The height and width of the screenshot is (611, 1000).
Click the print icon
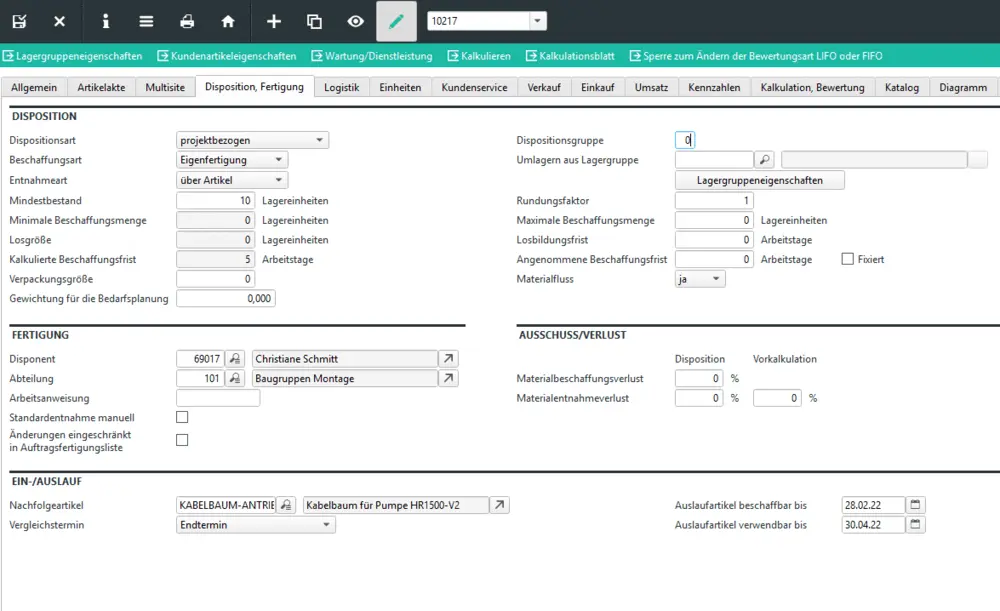tap(187, 21)
